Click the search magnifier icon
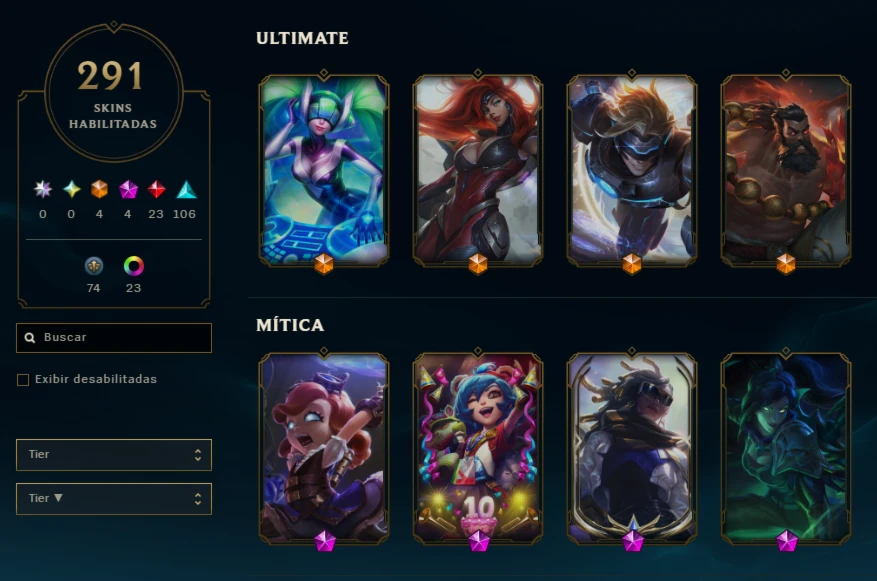Screen dimensions: 877x581 30,338
